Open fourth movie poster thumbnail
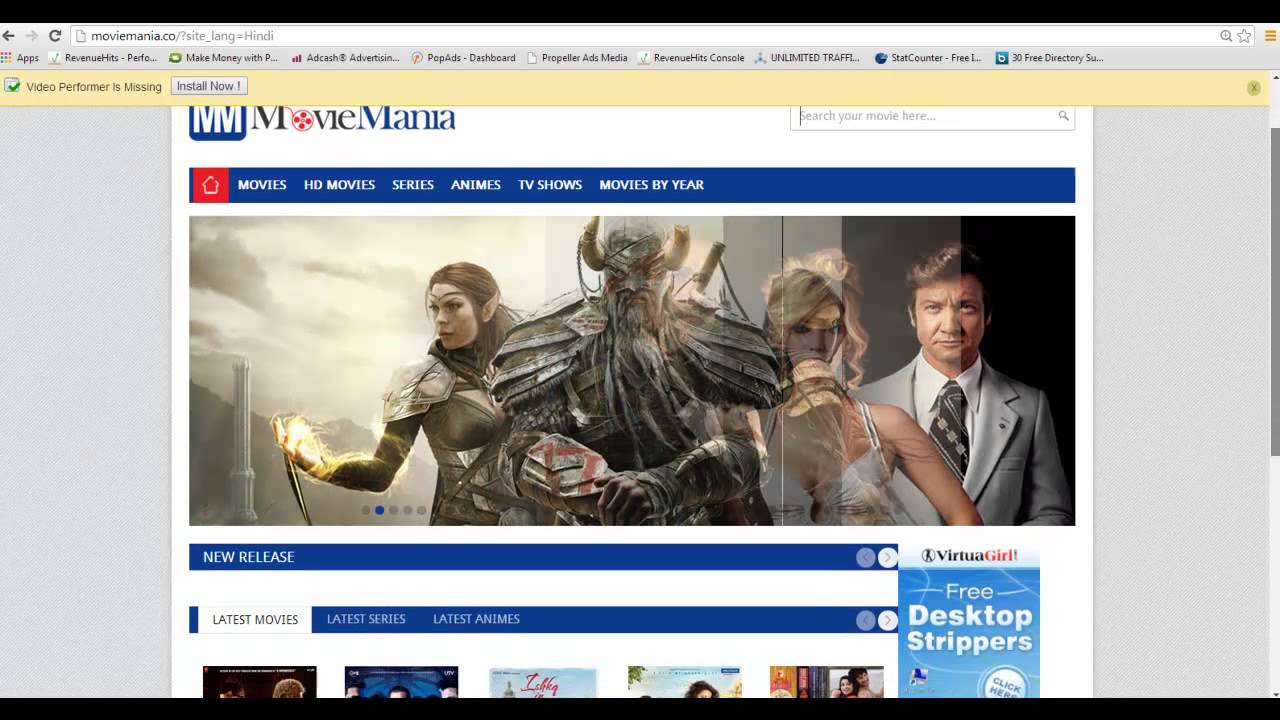The image size is (1280, 720). click(x=685, y=682)
